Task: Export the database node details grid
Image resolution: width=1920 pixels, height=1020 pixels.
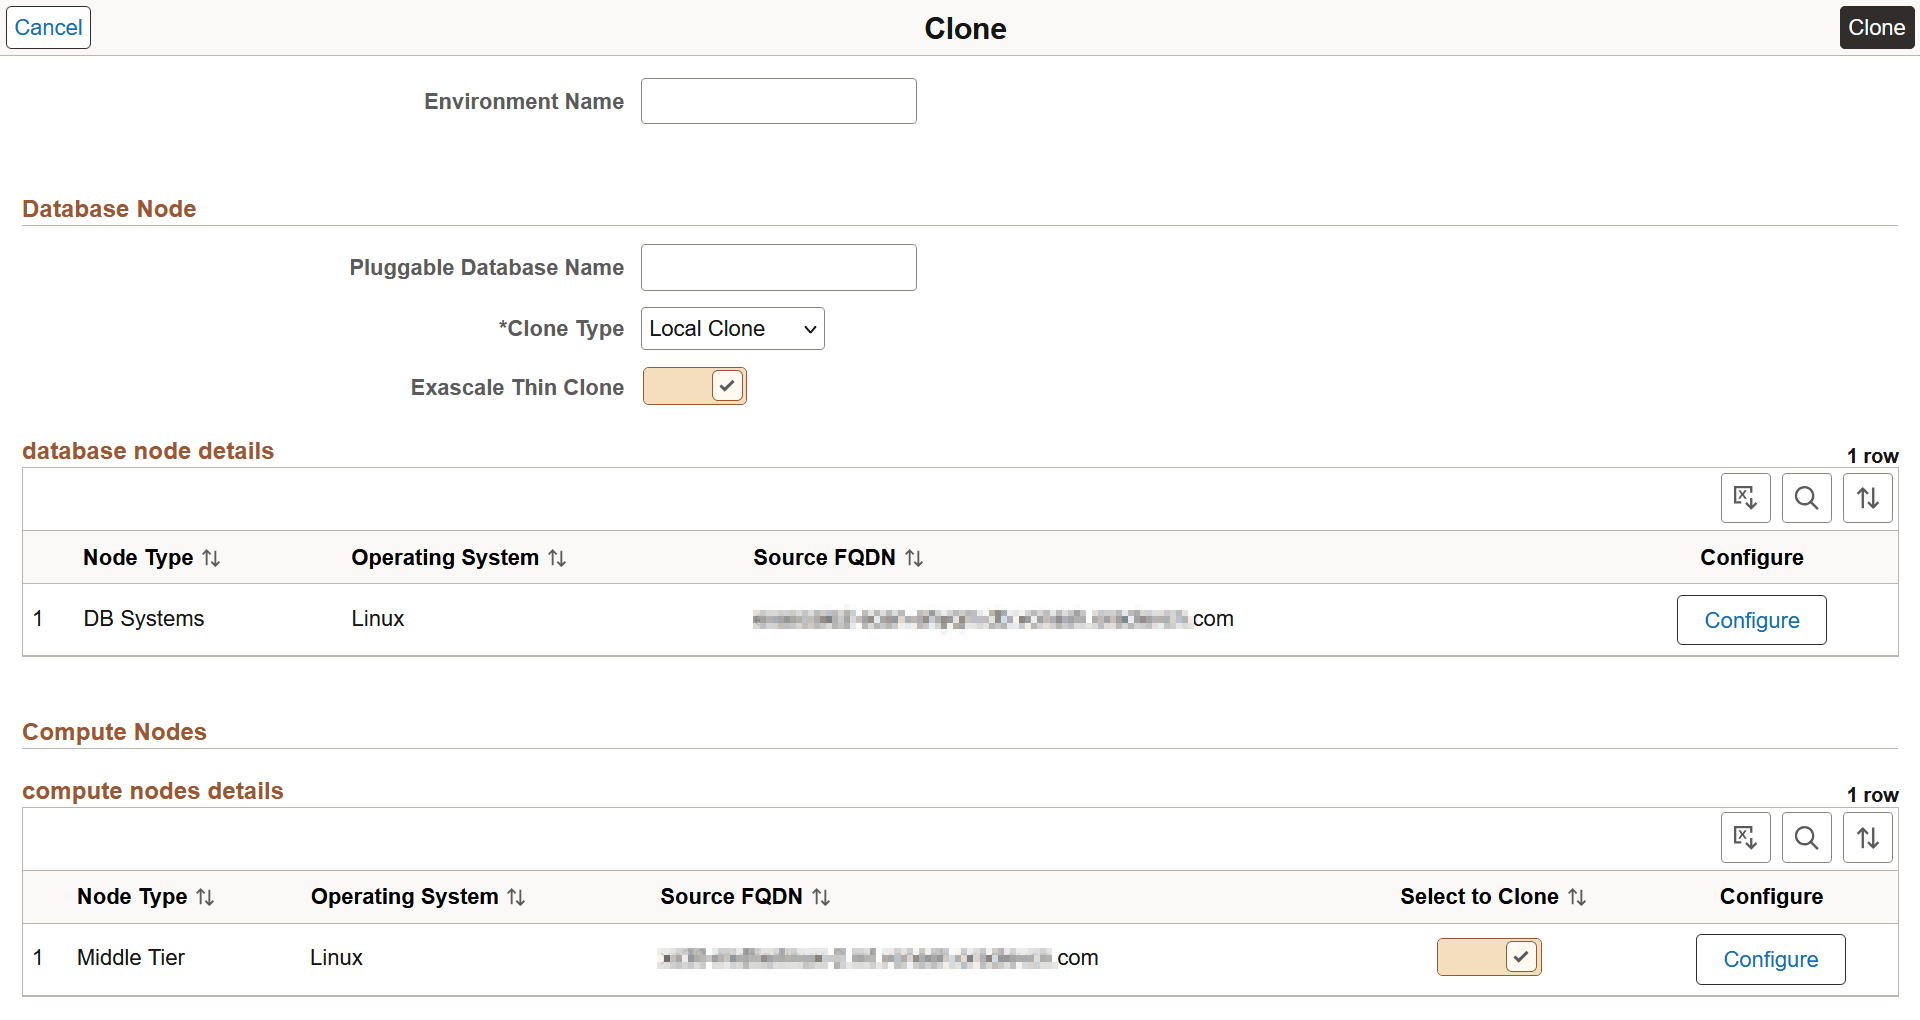Action: tap(1745, 497)
